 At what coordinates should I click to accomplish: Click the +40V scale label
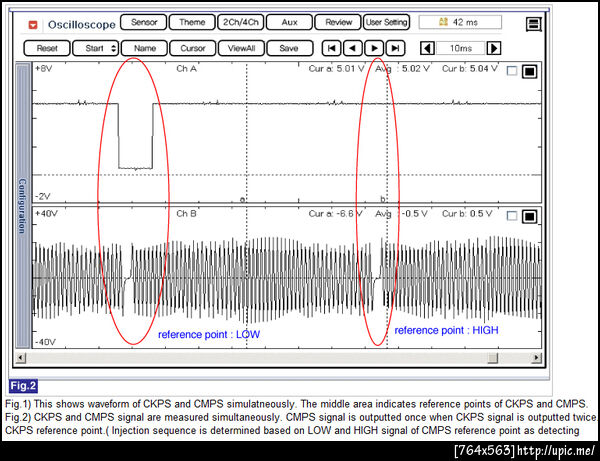pos(46,213)
